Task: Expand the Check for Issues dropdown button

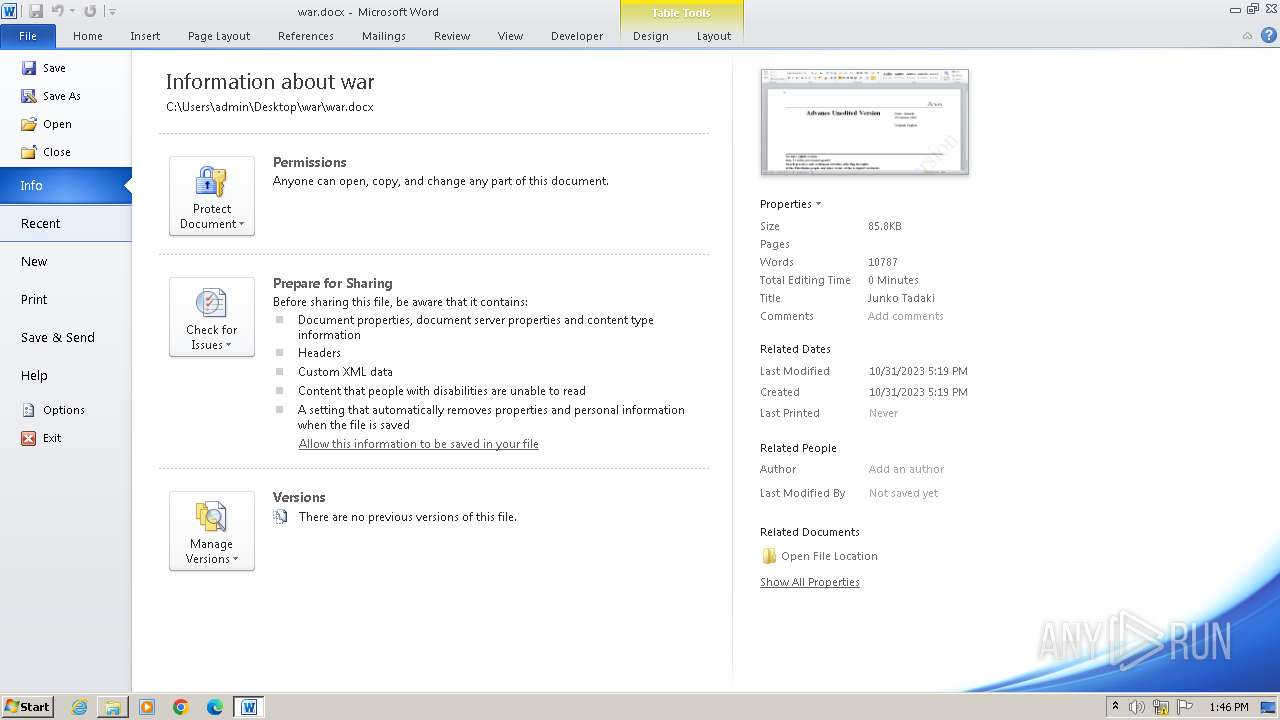Action: [212, 317]
